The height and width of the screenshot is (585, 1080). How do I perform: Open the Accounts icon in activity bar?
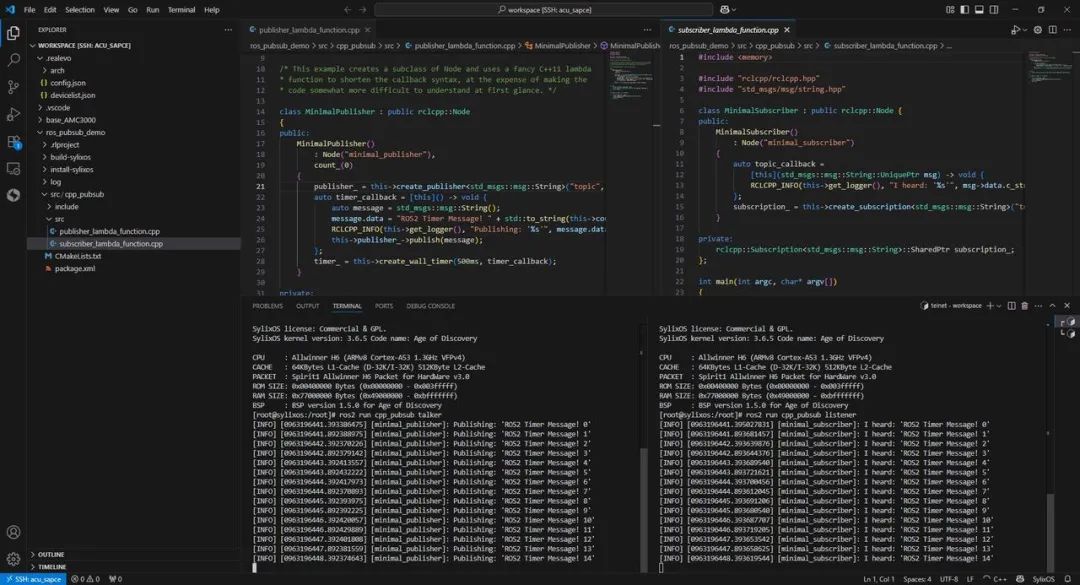(13, 533)
